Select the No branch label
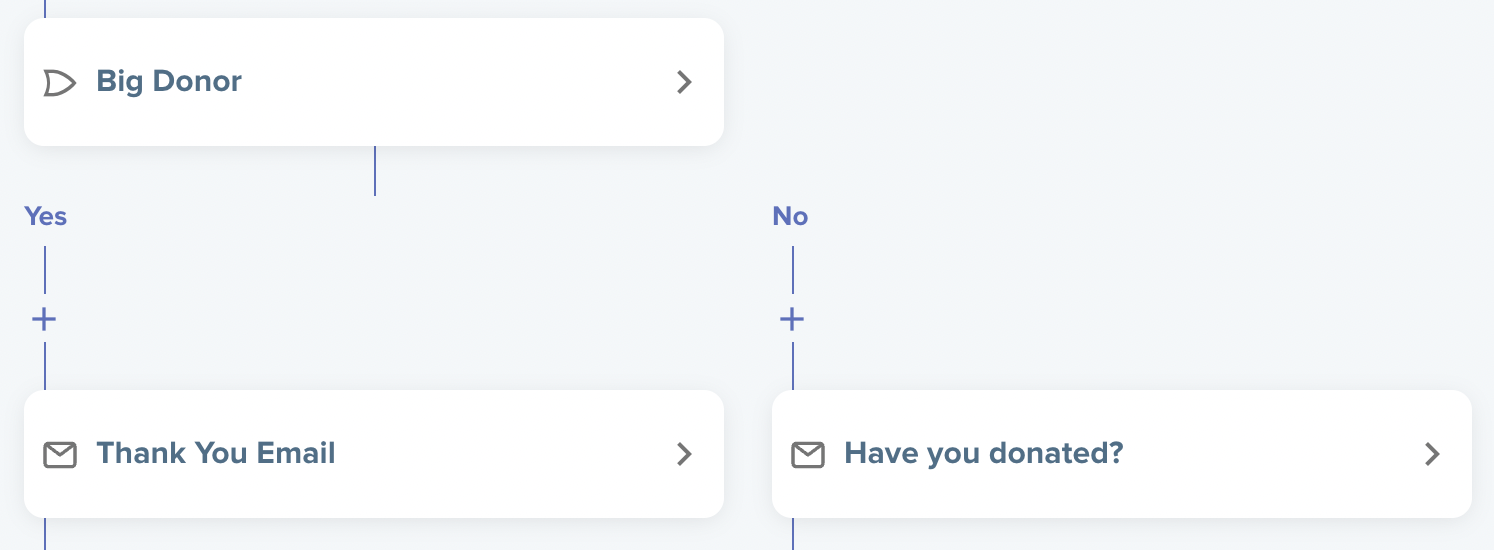The image size is (1494, 550). 790,216
